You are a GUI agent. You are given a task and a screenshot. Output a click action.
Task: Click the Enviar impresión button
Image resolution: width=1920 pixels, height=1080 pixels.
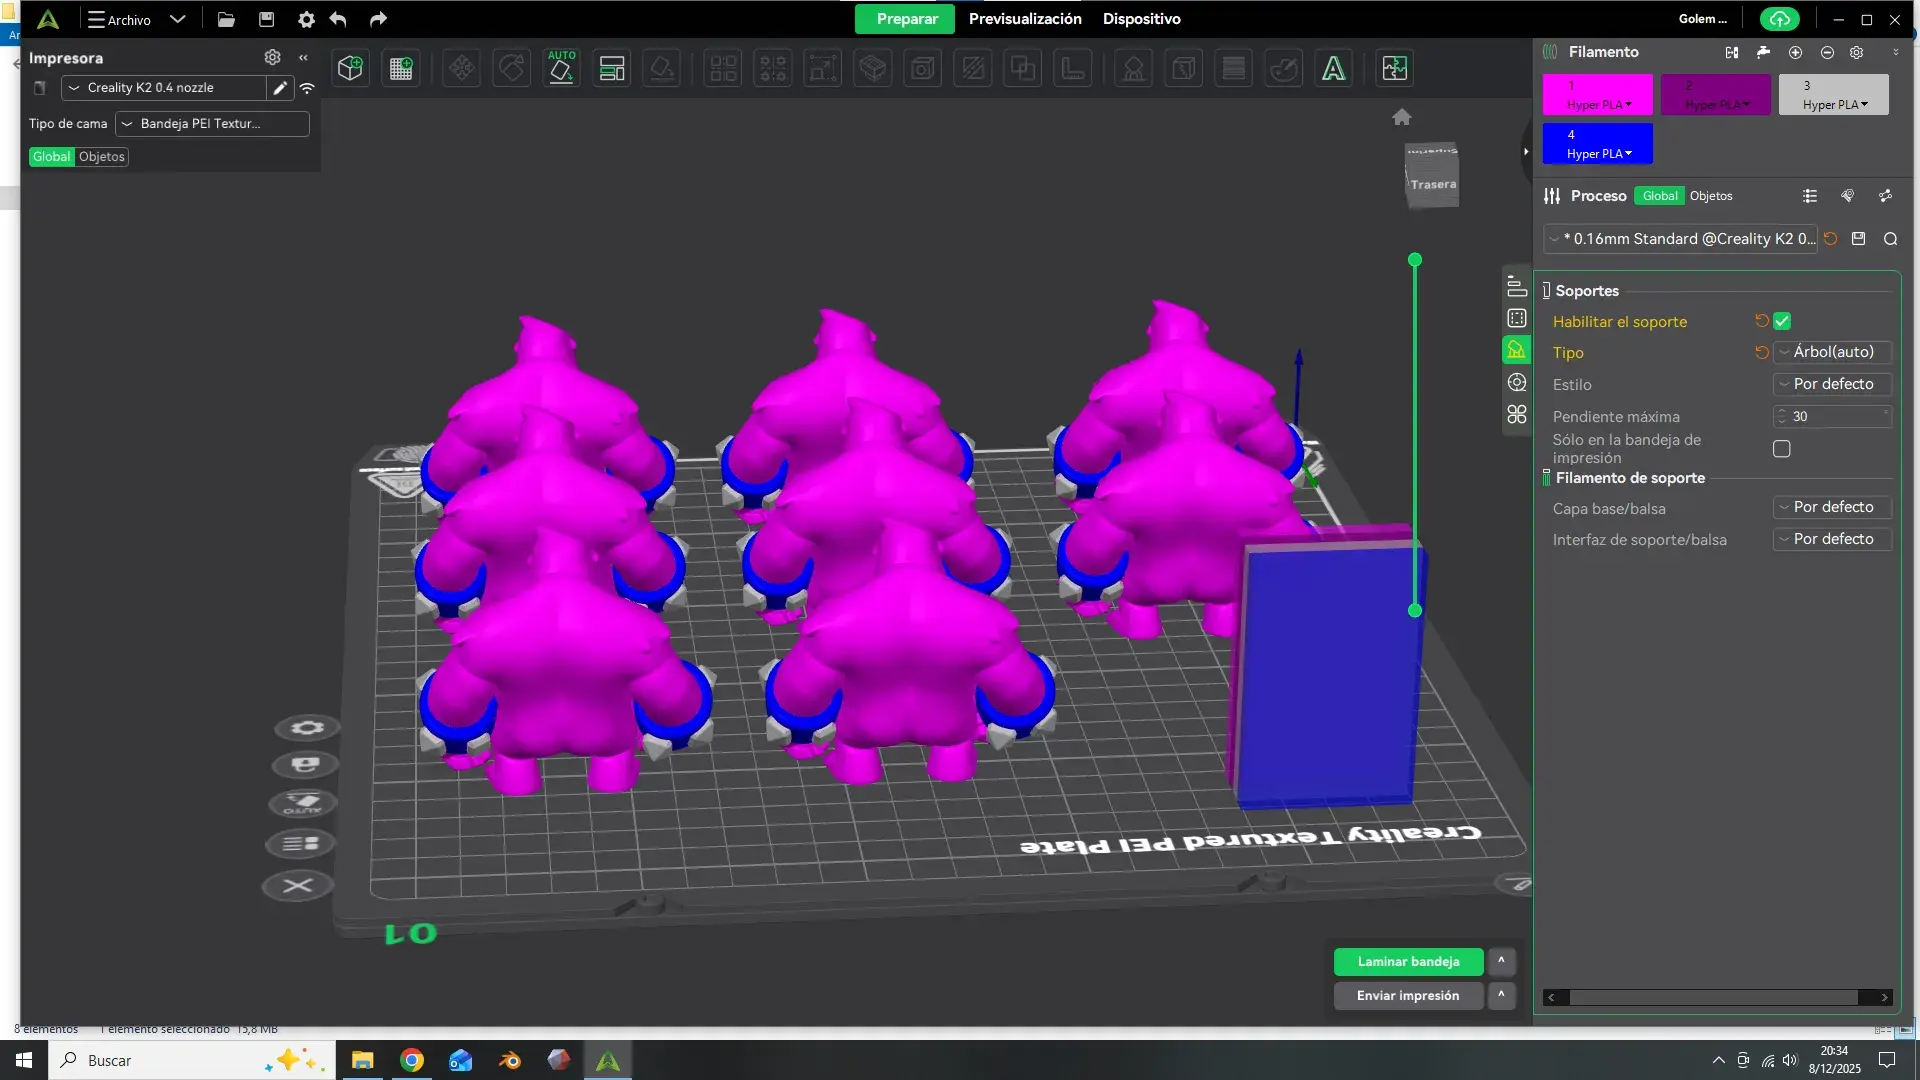(x=1408, y=995)
